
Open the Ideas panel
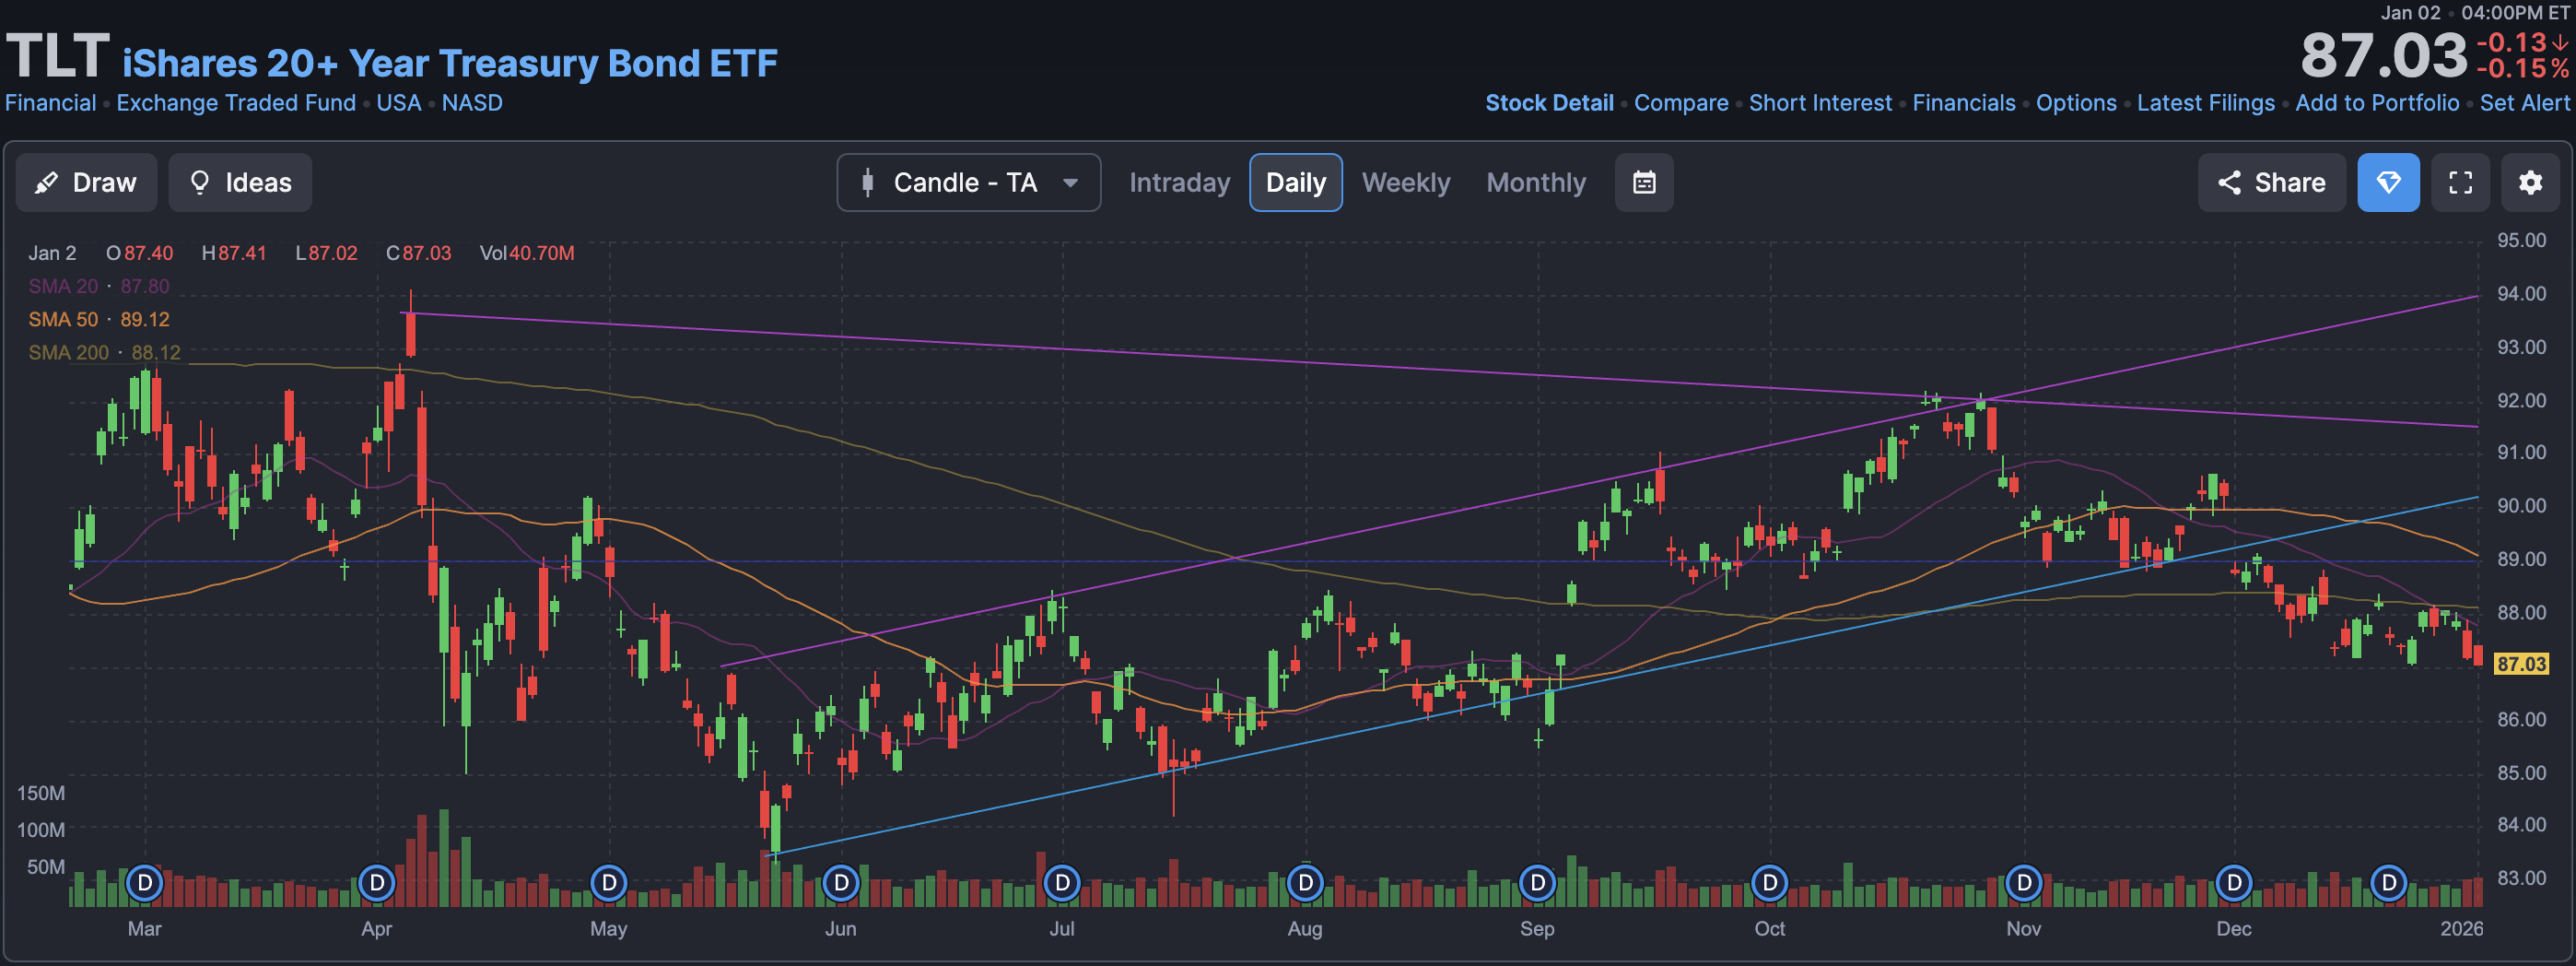coord(240,182)
